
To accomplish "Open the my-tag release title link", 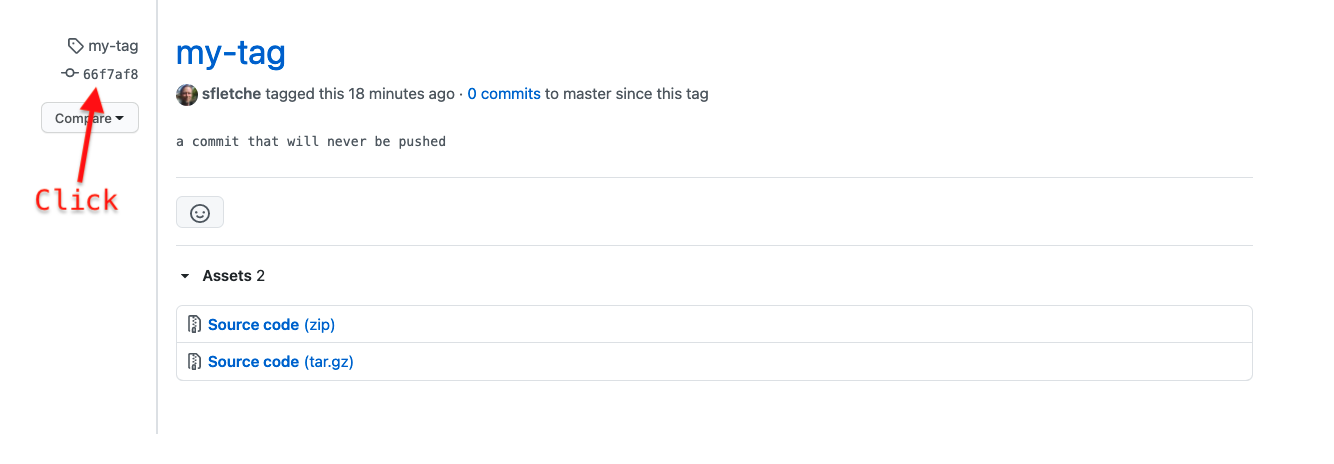I will (x=231, y=53).
